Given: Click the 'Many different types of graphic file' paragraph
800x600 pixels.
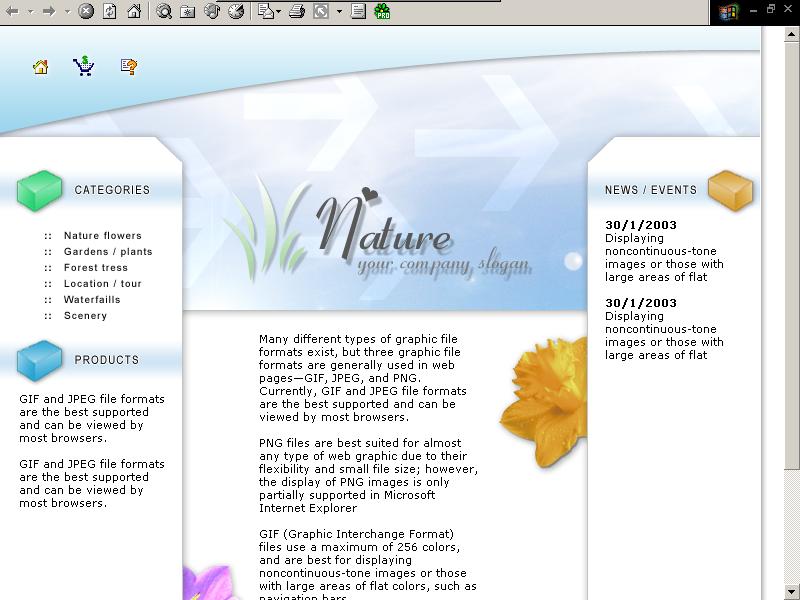Looking at the screenshot, I should (363, 378).
